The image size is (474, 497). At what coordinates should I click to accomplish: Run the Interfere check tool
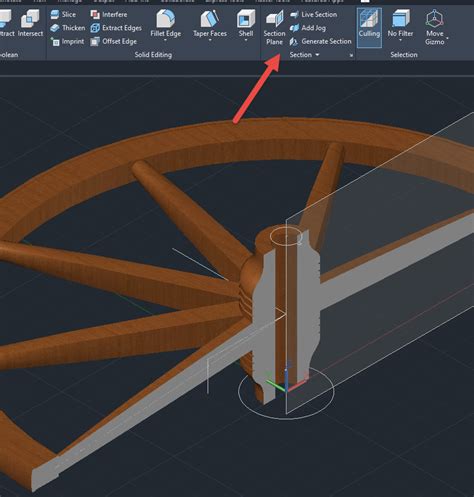click(x=109, y=14)
